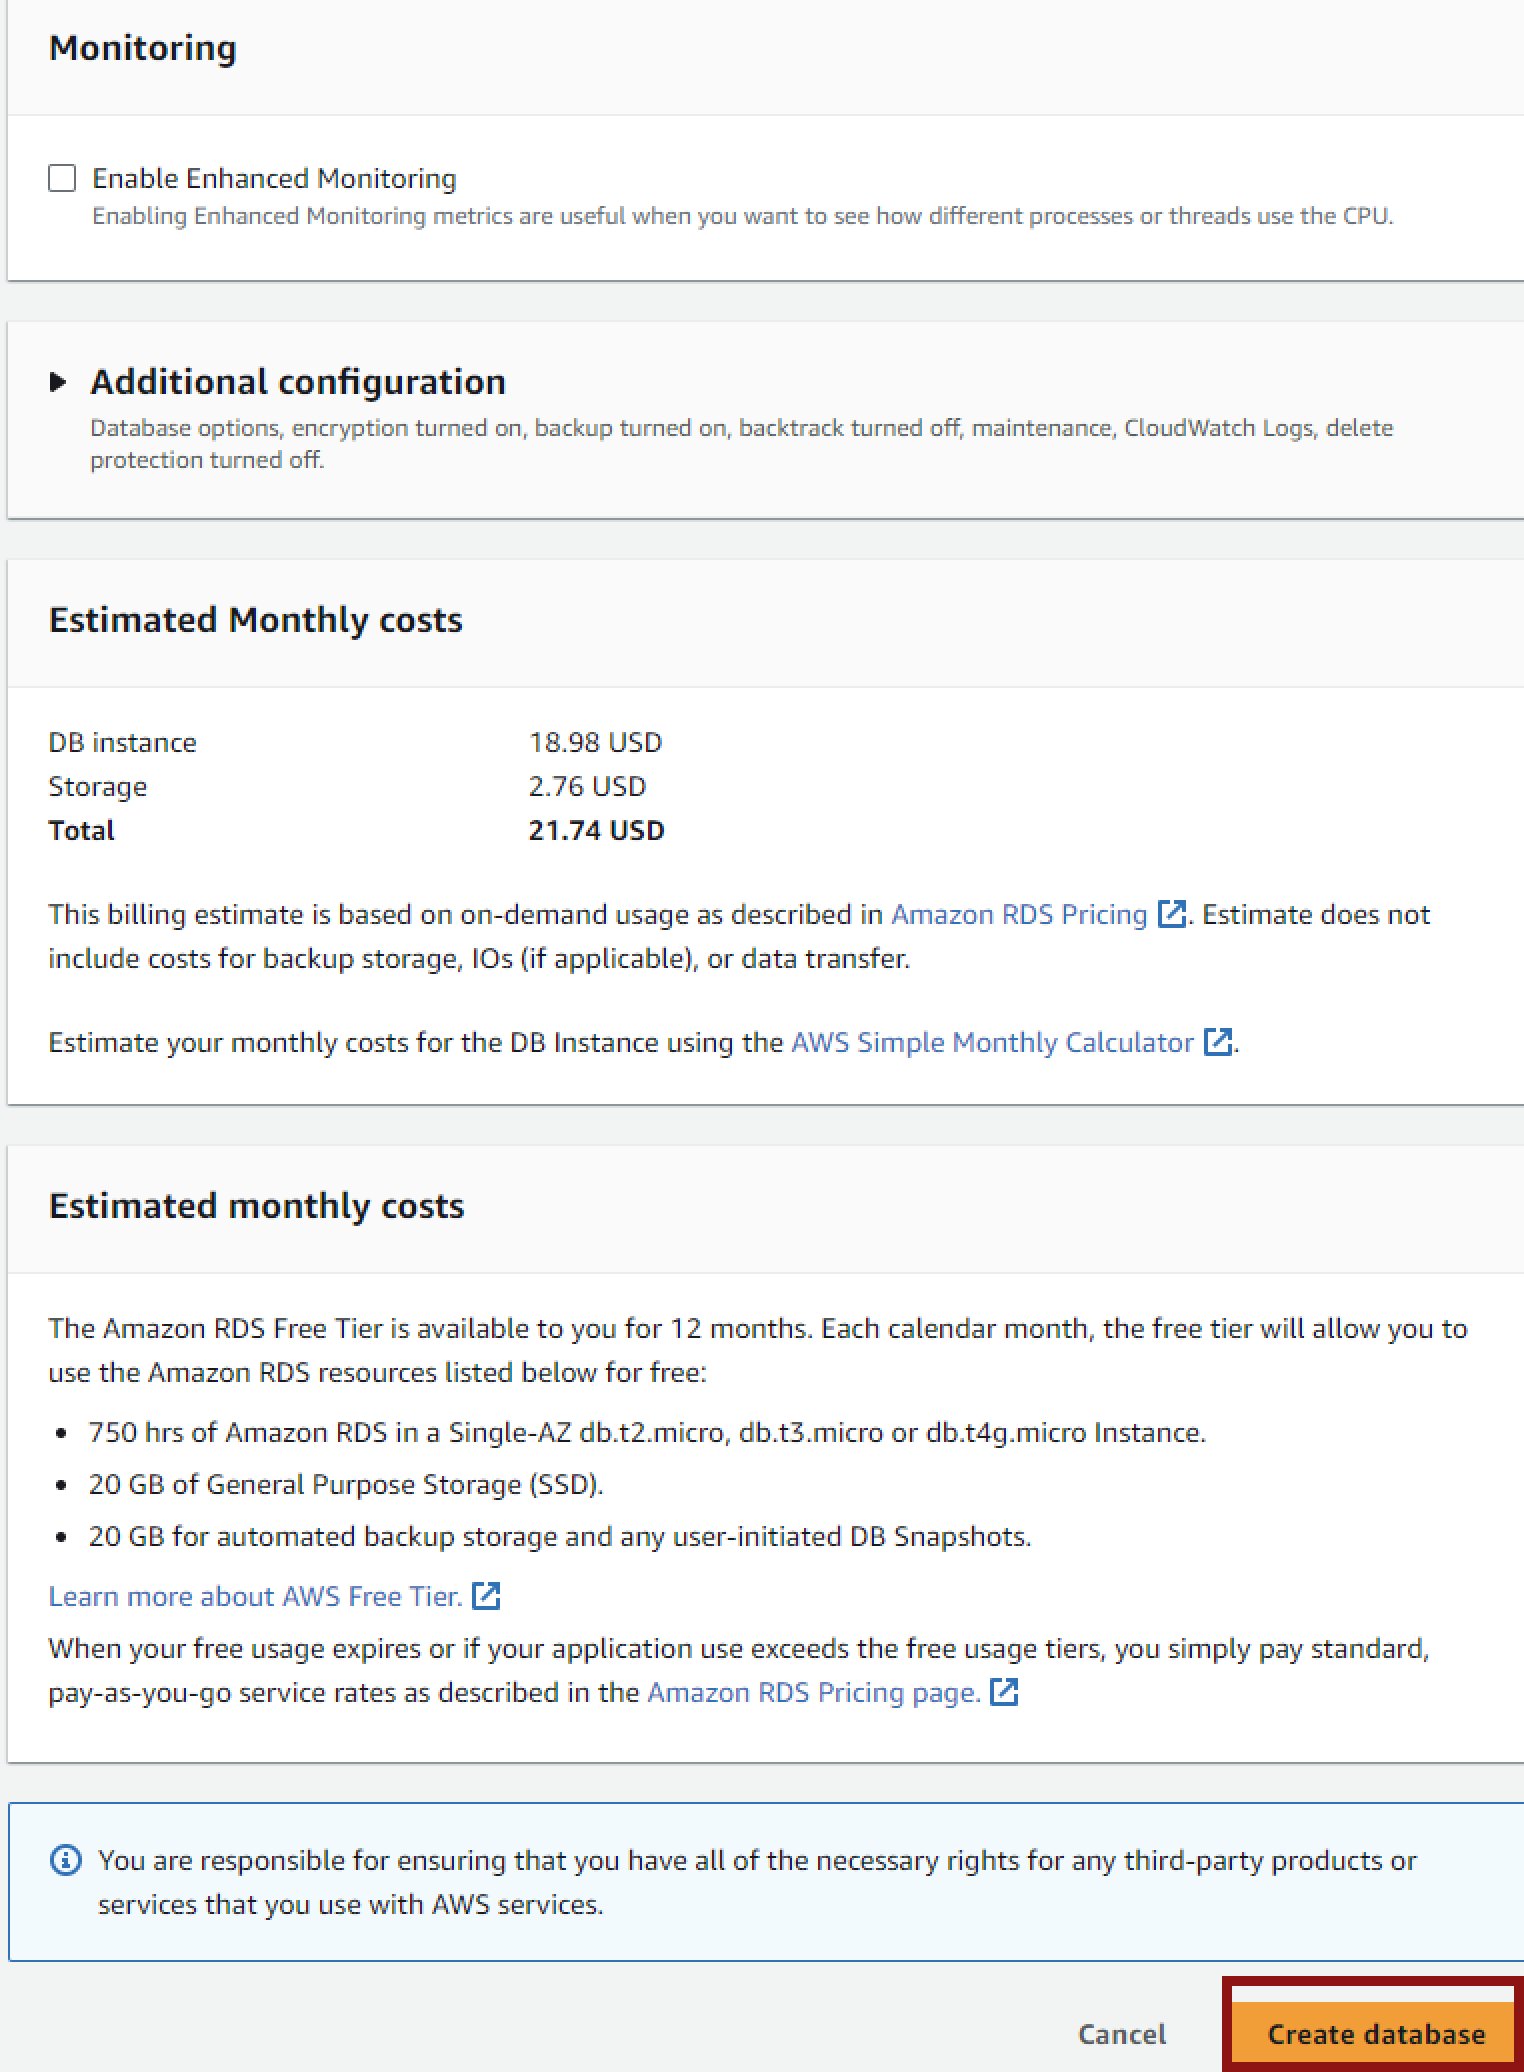Click the Additional configuration description text
The width and height of the screenshot is (1524, 2072).
click(741, 443)
